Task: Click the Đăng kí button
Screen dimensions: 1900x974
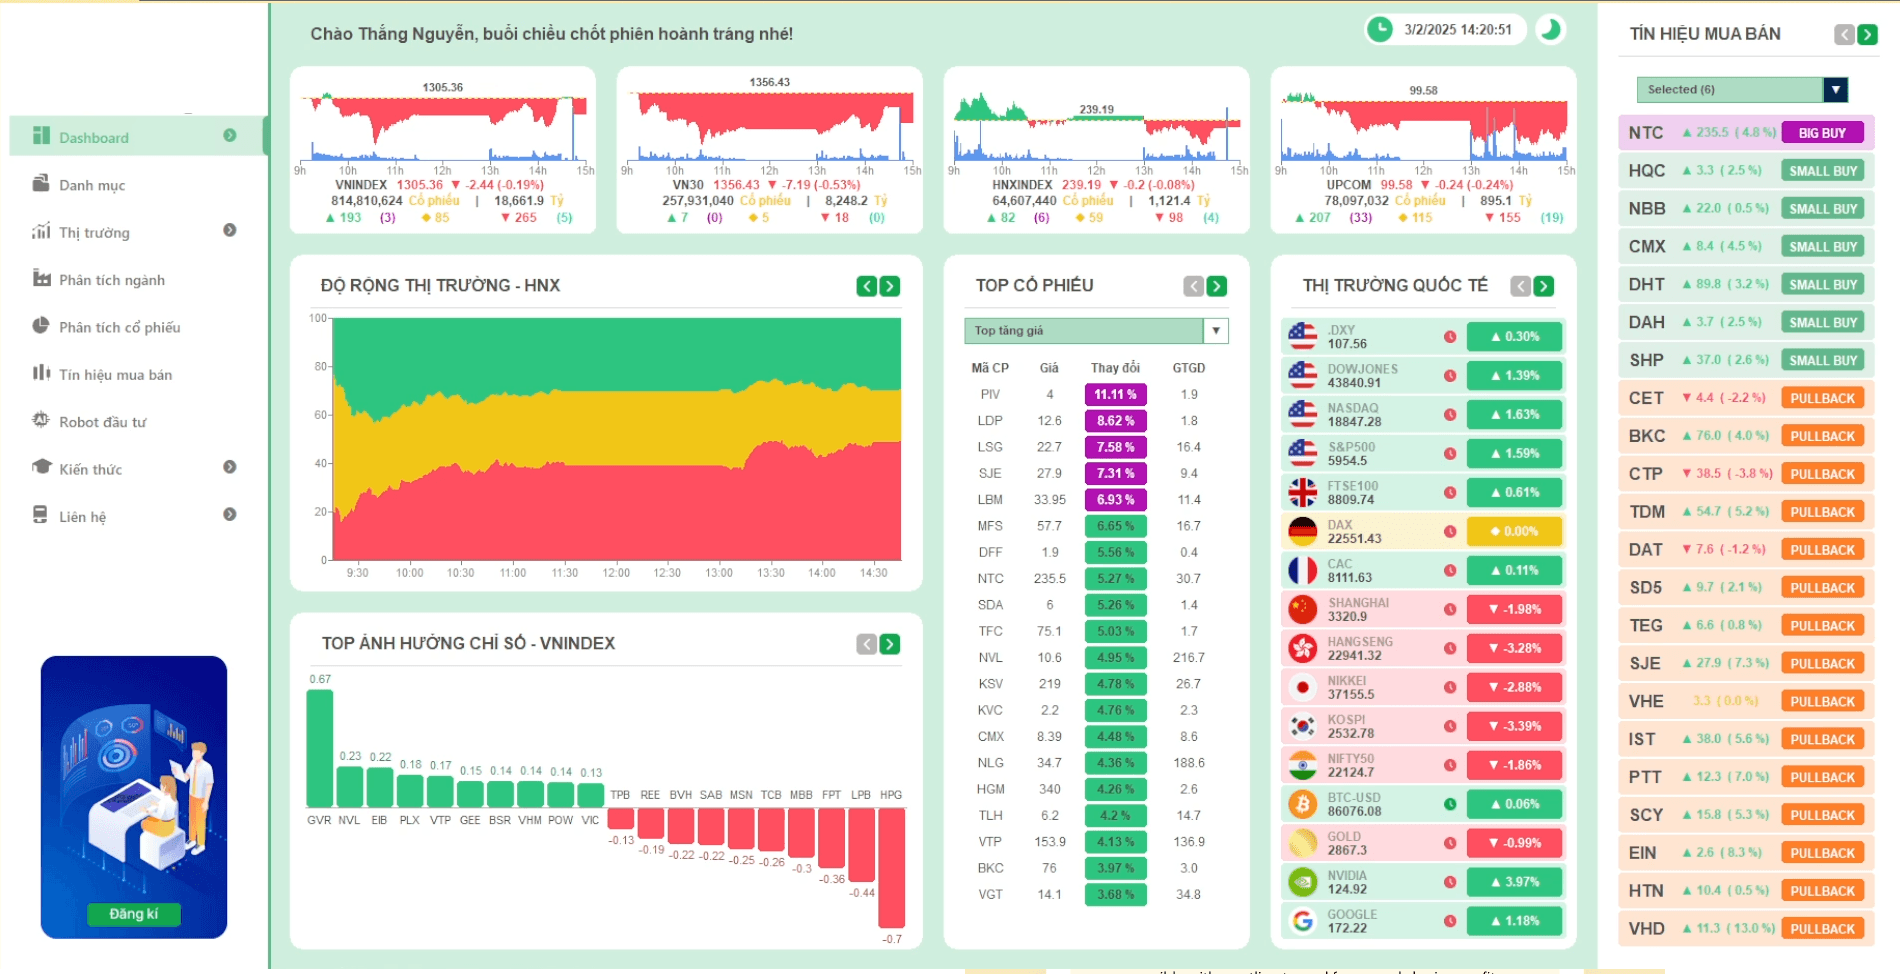Action: [133, 914]
